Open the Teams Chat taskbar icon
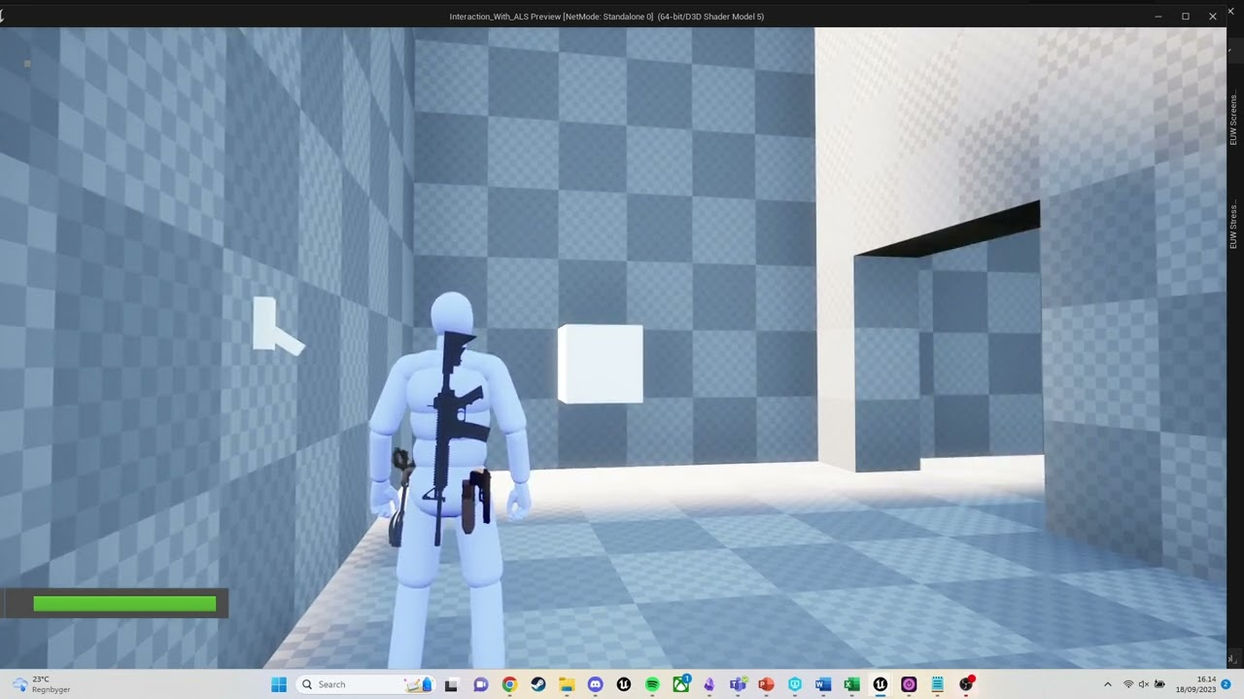Viewport: 1244px width, 699px height. [480, 685]
